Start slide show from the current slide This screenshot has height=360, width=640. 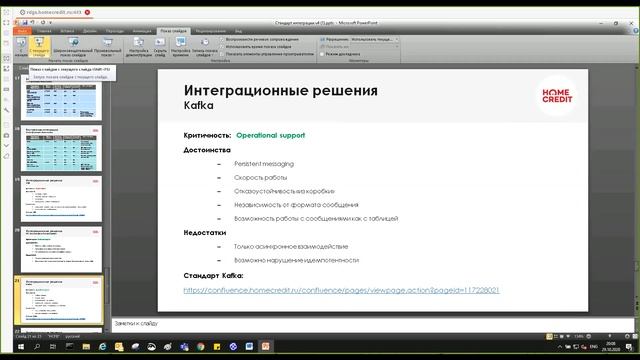click(39, 47)
